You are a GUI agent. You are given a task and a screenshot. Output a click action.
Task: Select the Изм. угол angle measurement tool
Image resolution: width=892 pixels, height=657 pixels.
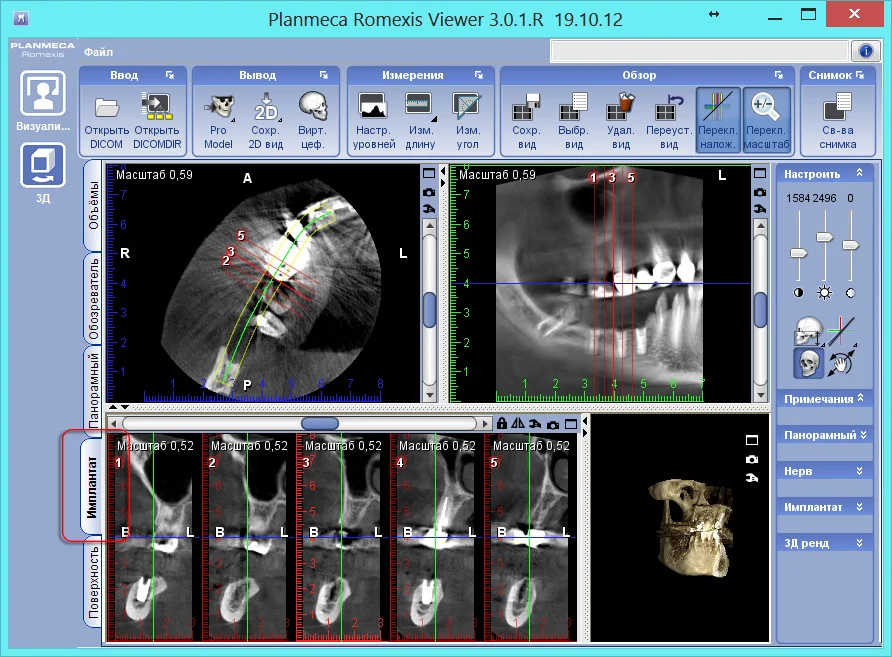coord(466,106)
